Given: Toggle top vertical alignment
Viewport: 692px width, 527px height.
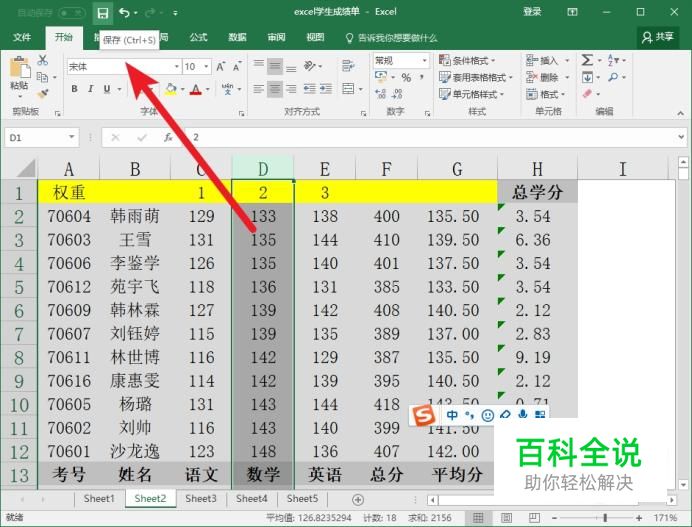Looking at the screenshot, I should [x=259, y=64].
